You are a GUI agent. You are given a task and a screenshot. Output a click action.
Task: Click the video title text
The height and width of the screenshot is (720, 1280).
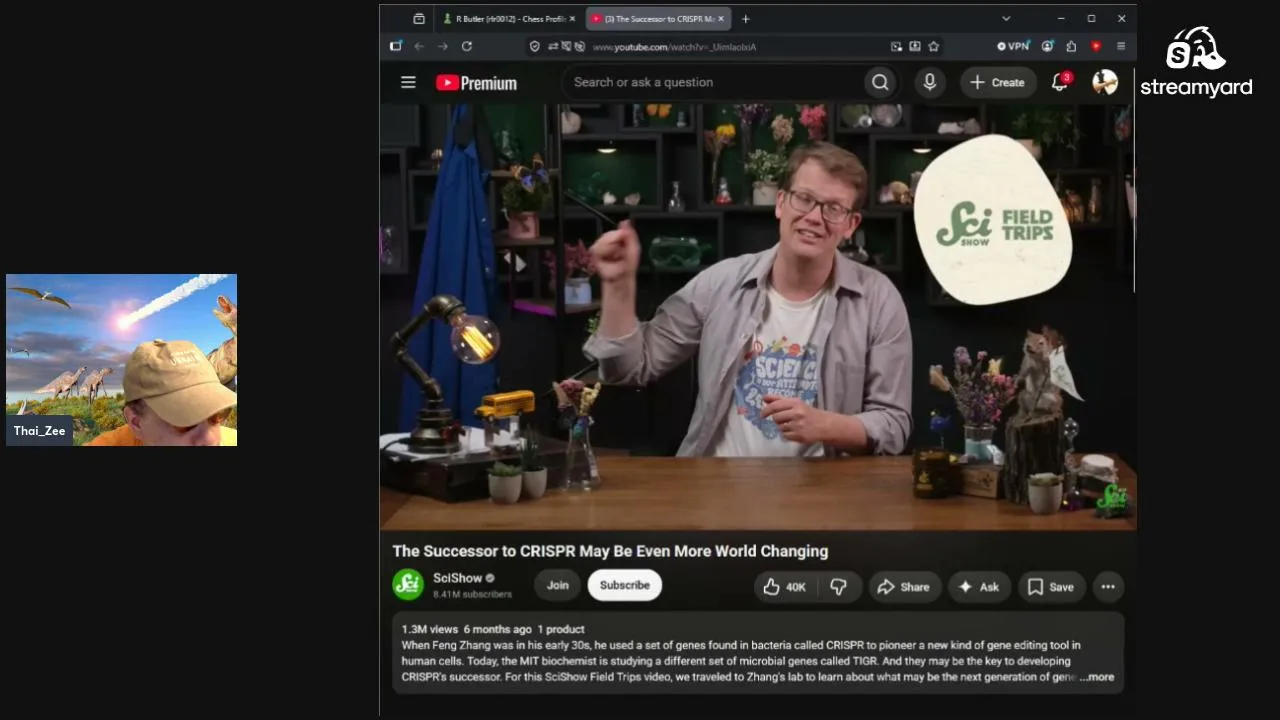click(610, 551)
